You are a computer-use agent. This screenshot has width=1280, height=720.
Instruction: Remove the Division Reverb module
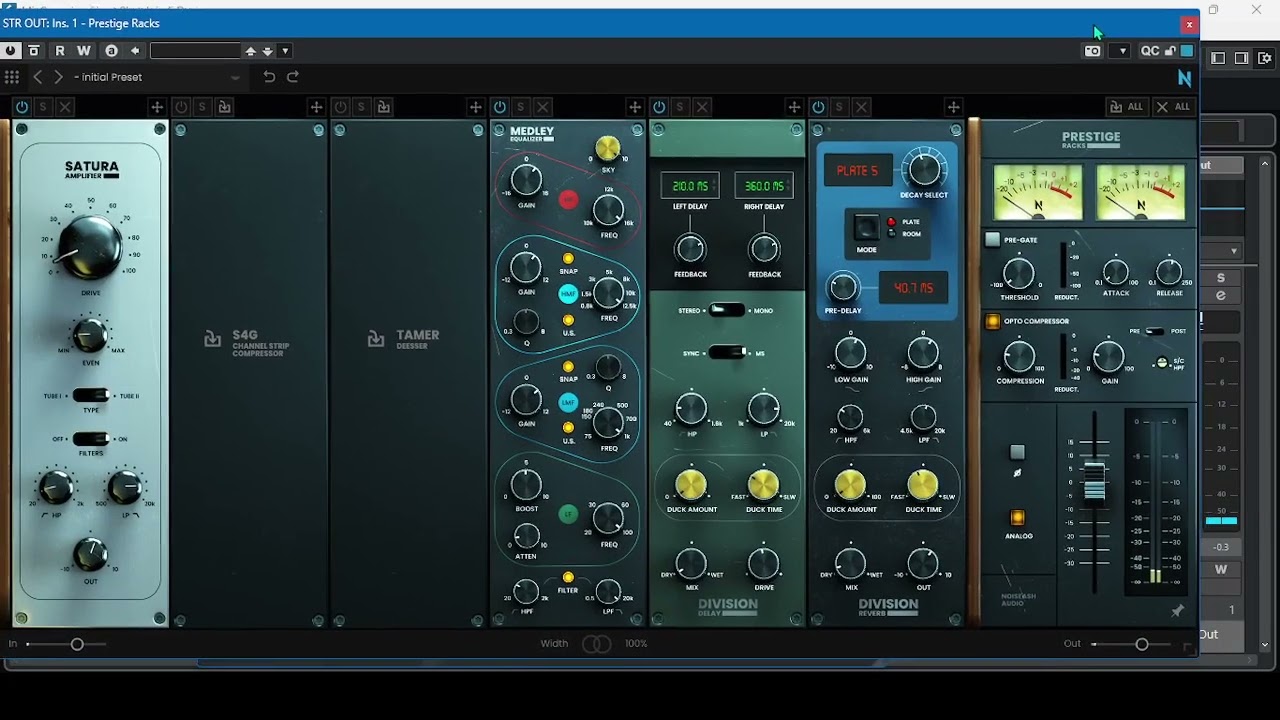861,107
